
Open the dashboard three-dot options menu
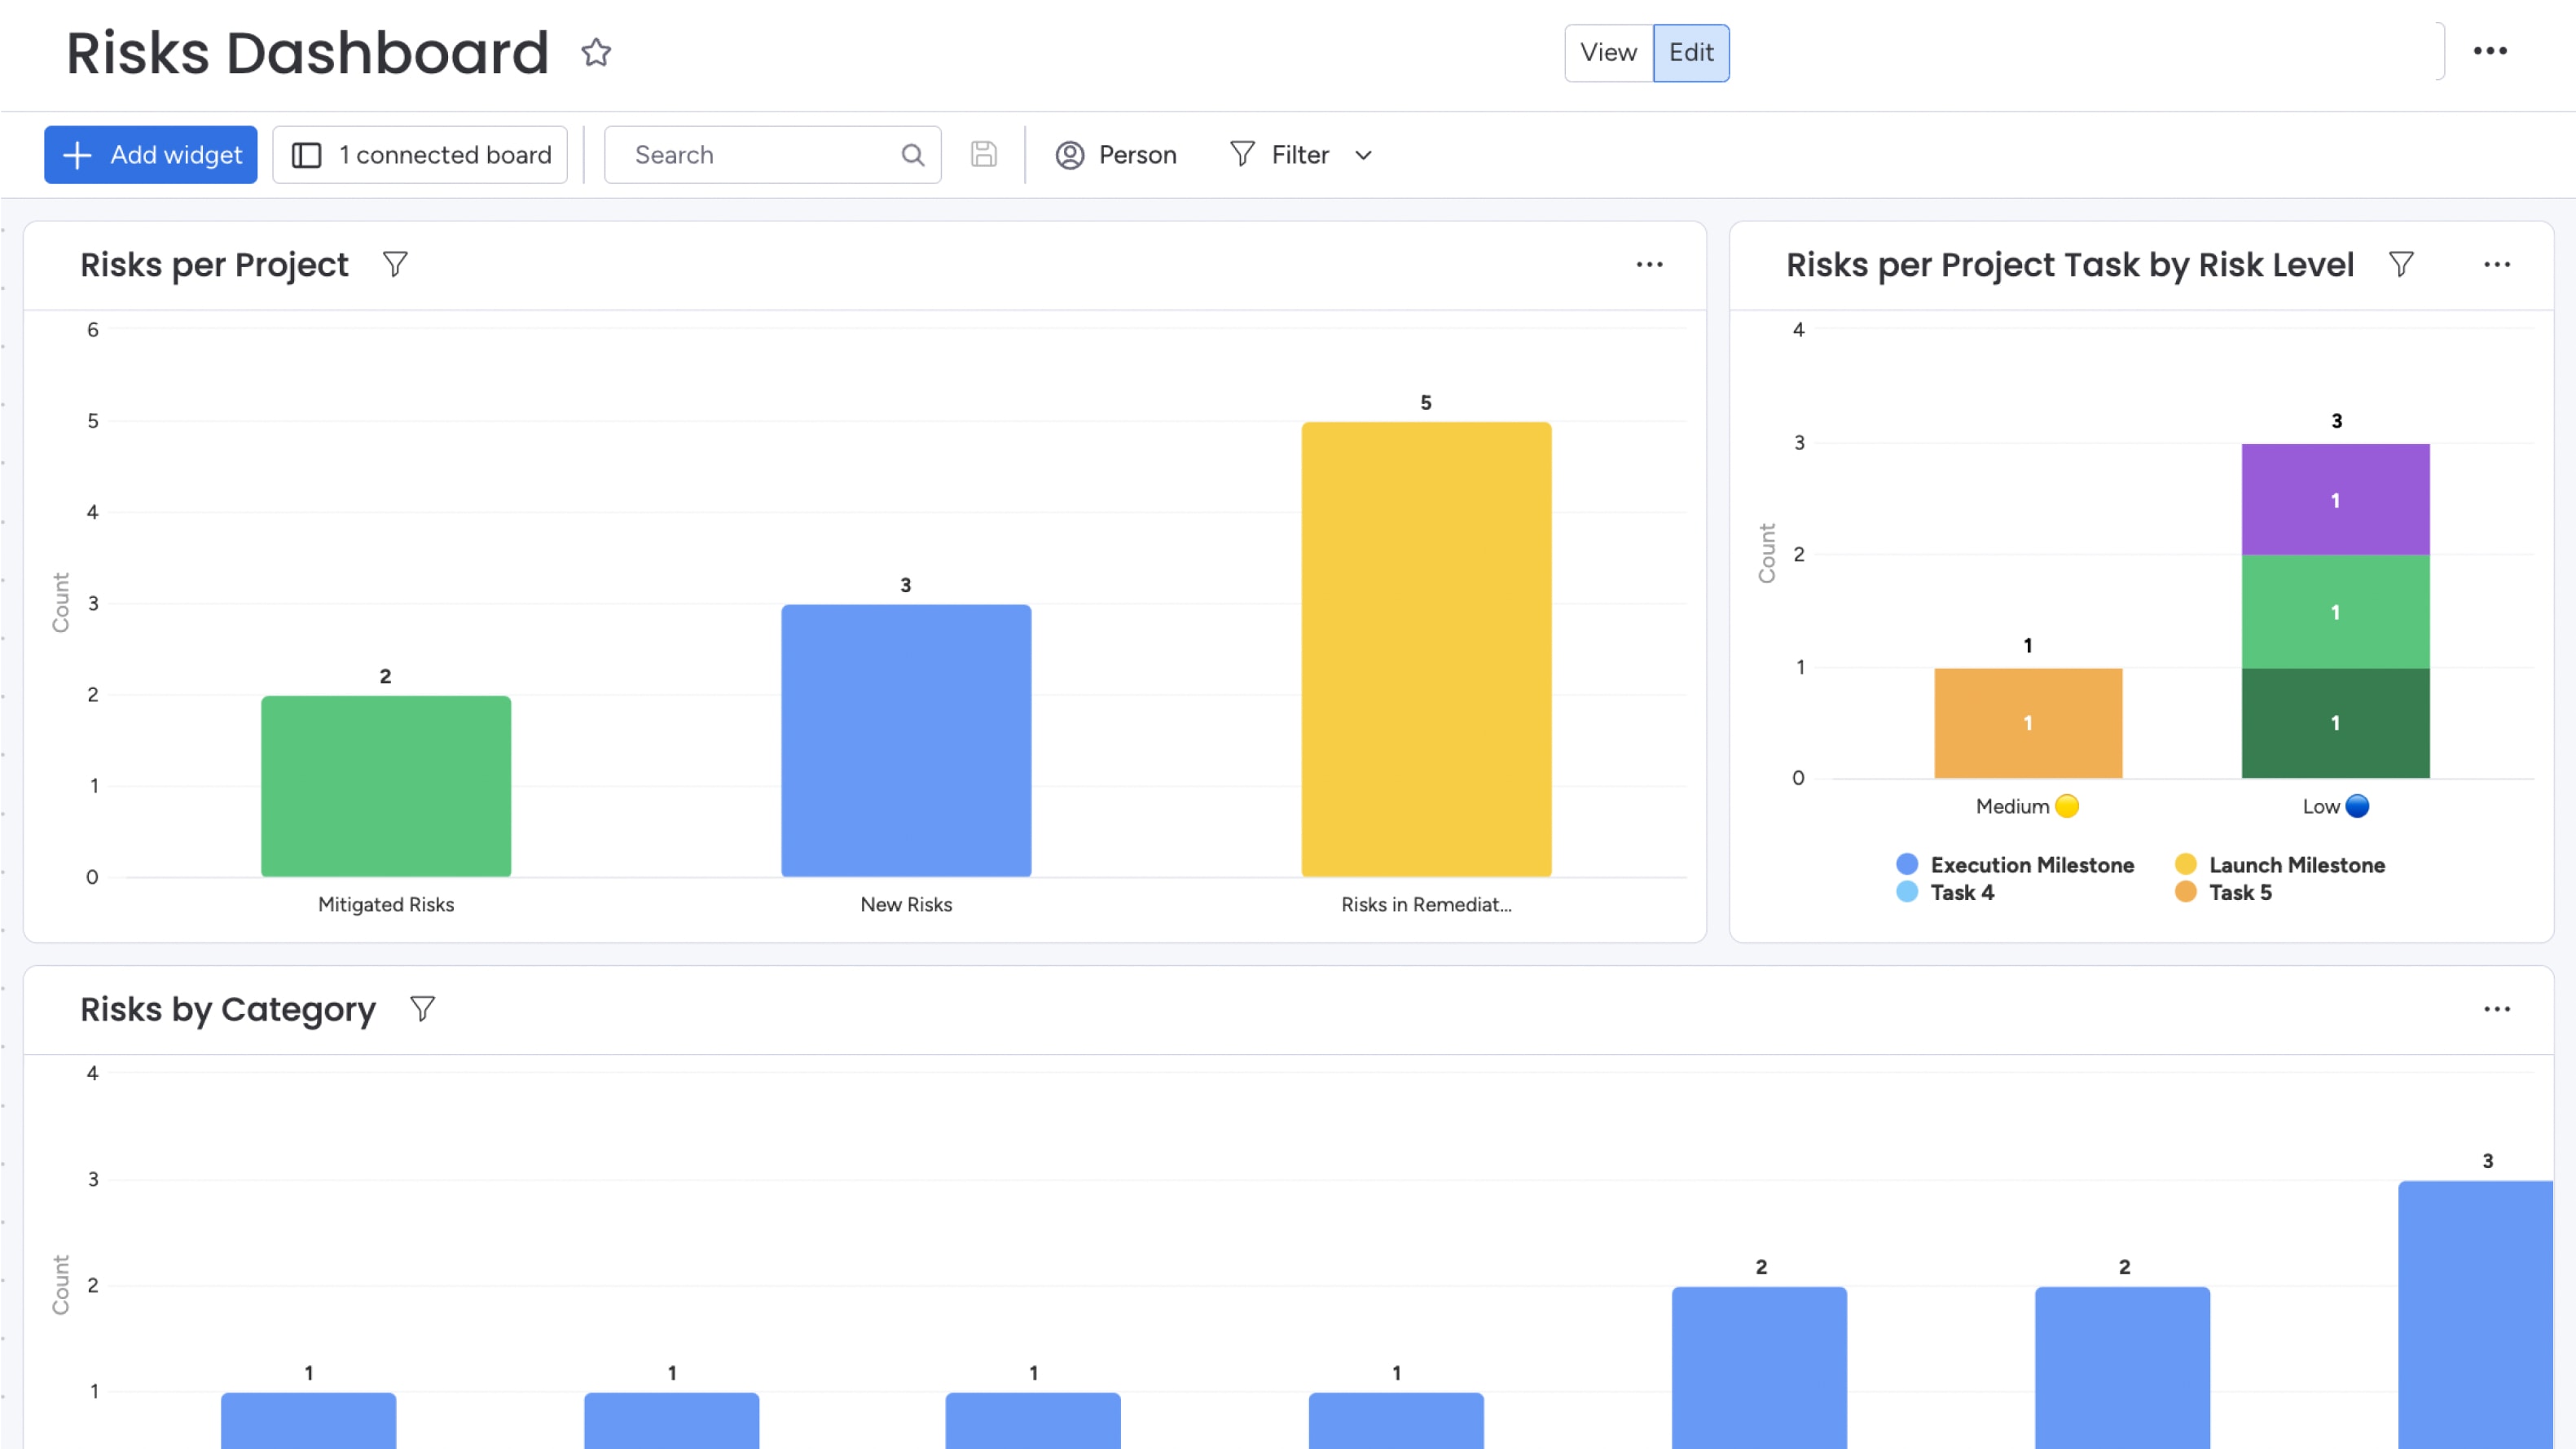pos(2490,51)
